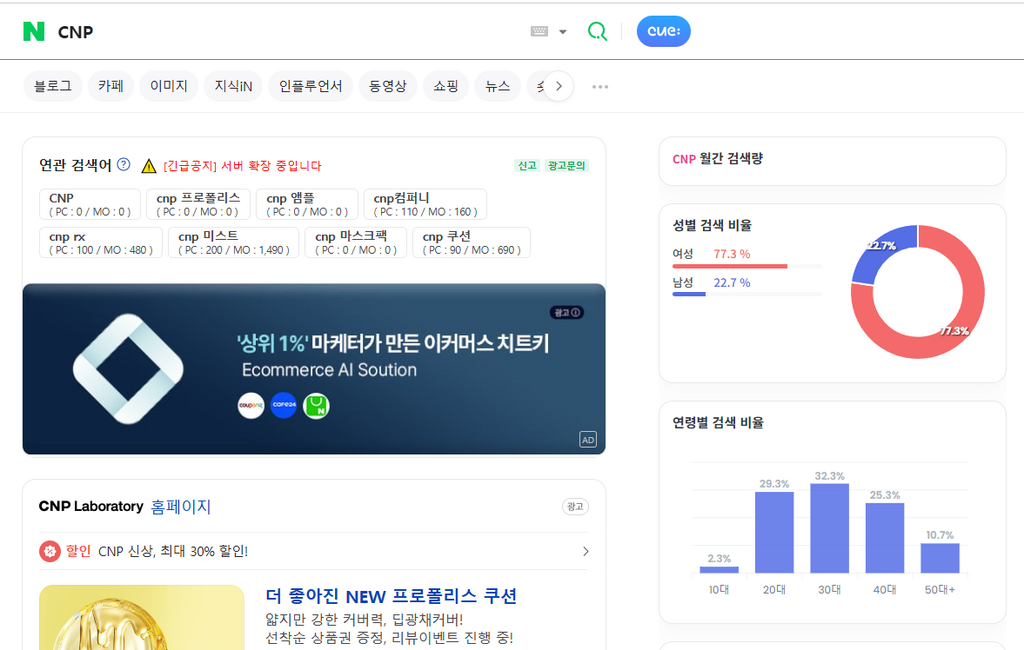Select the CNP related keyword chip
Image resolution: width=1024 pixels, height=650 pixels.
(x=90, y=204)
